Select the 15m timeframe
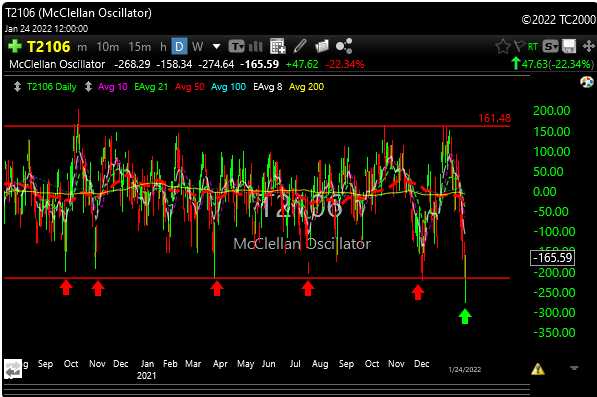The image size is (597, 397). point(140,47)
